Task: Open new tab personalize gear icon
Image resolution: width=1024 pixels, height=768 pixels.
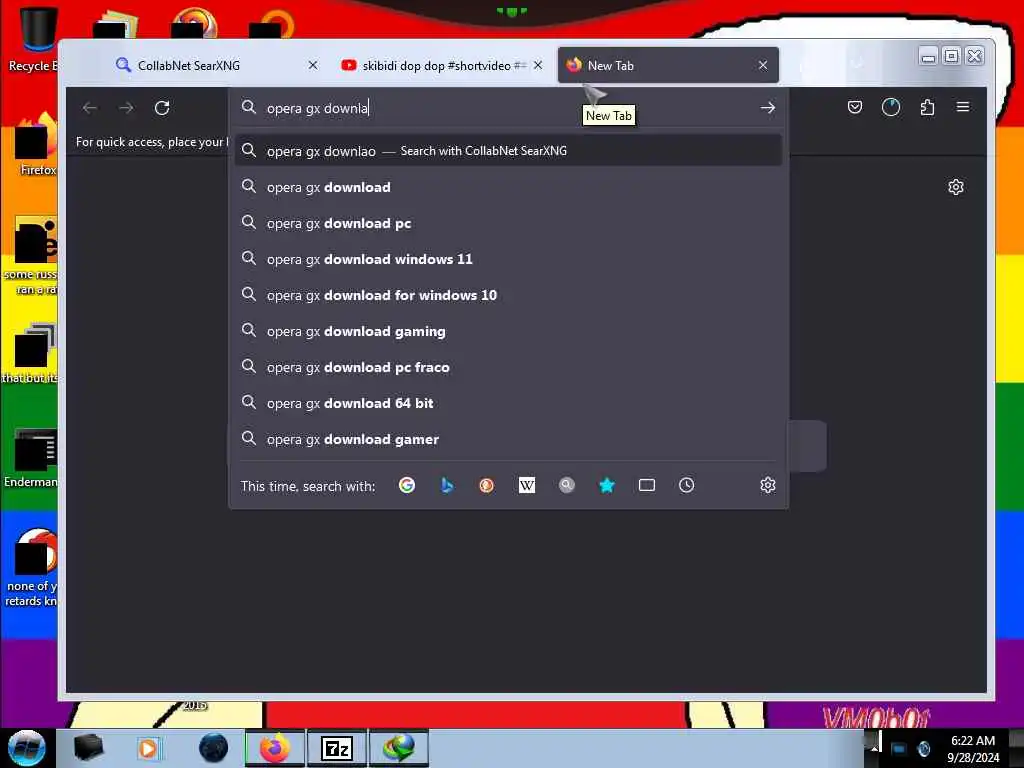Action: pyautogui.click(x=955, y=187)
